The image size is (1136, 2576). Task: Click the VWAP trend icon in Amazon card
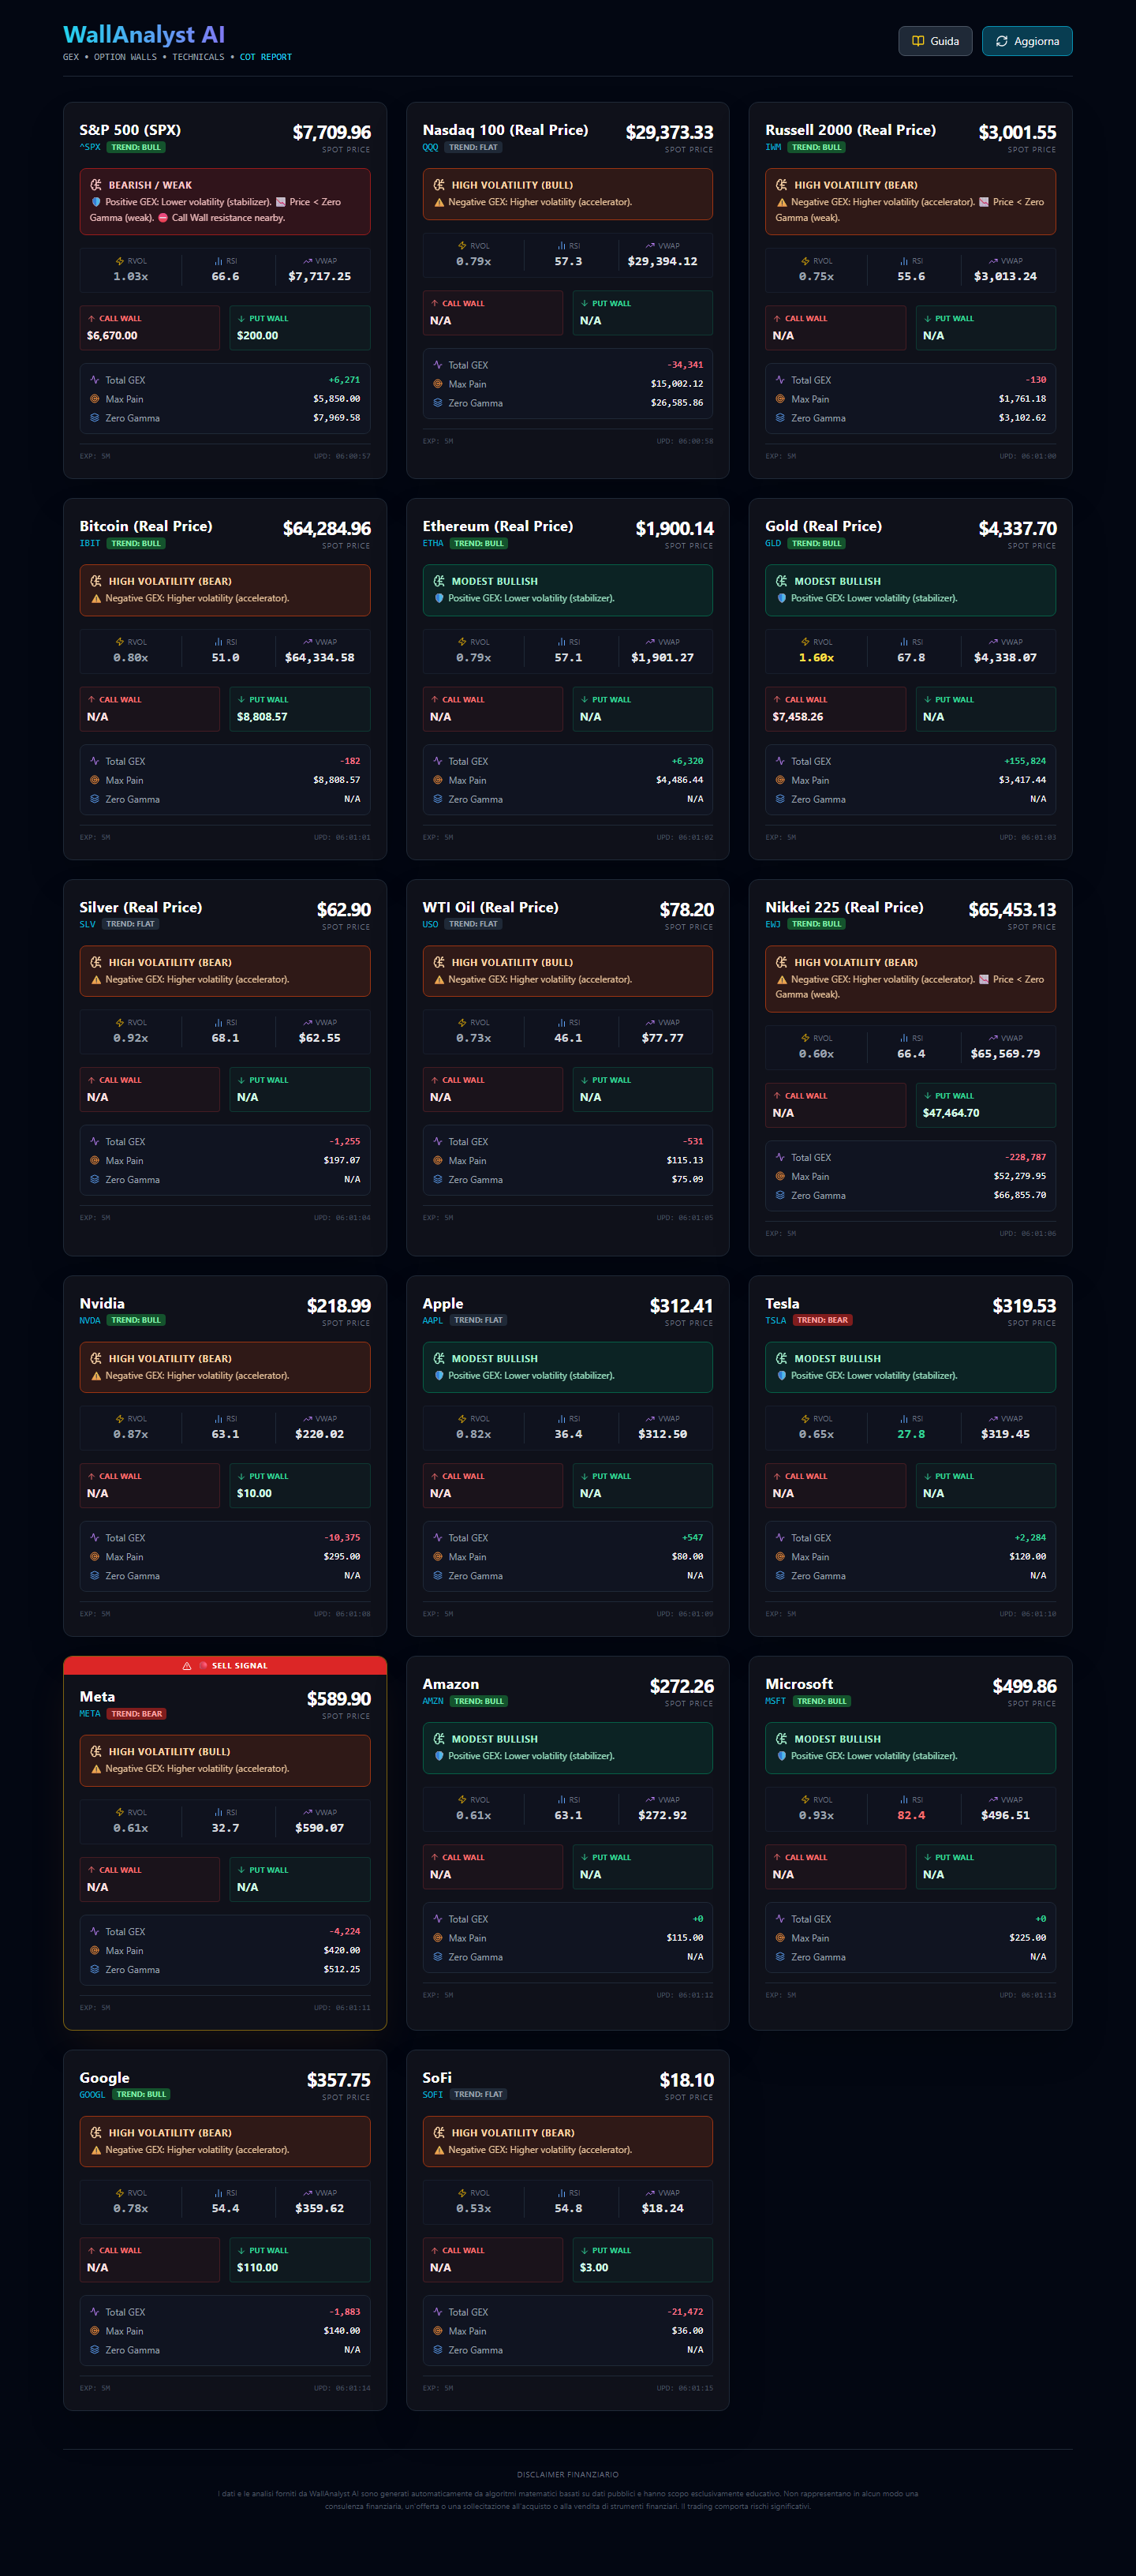click(650, 1800)
